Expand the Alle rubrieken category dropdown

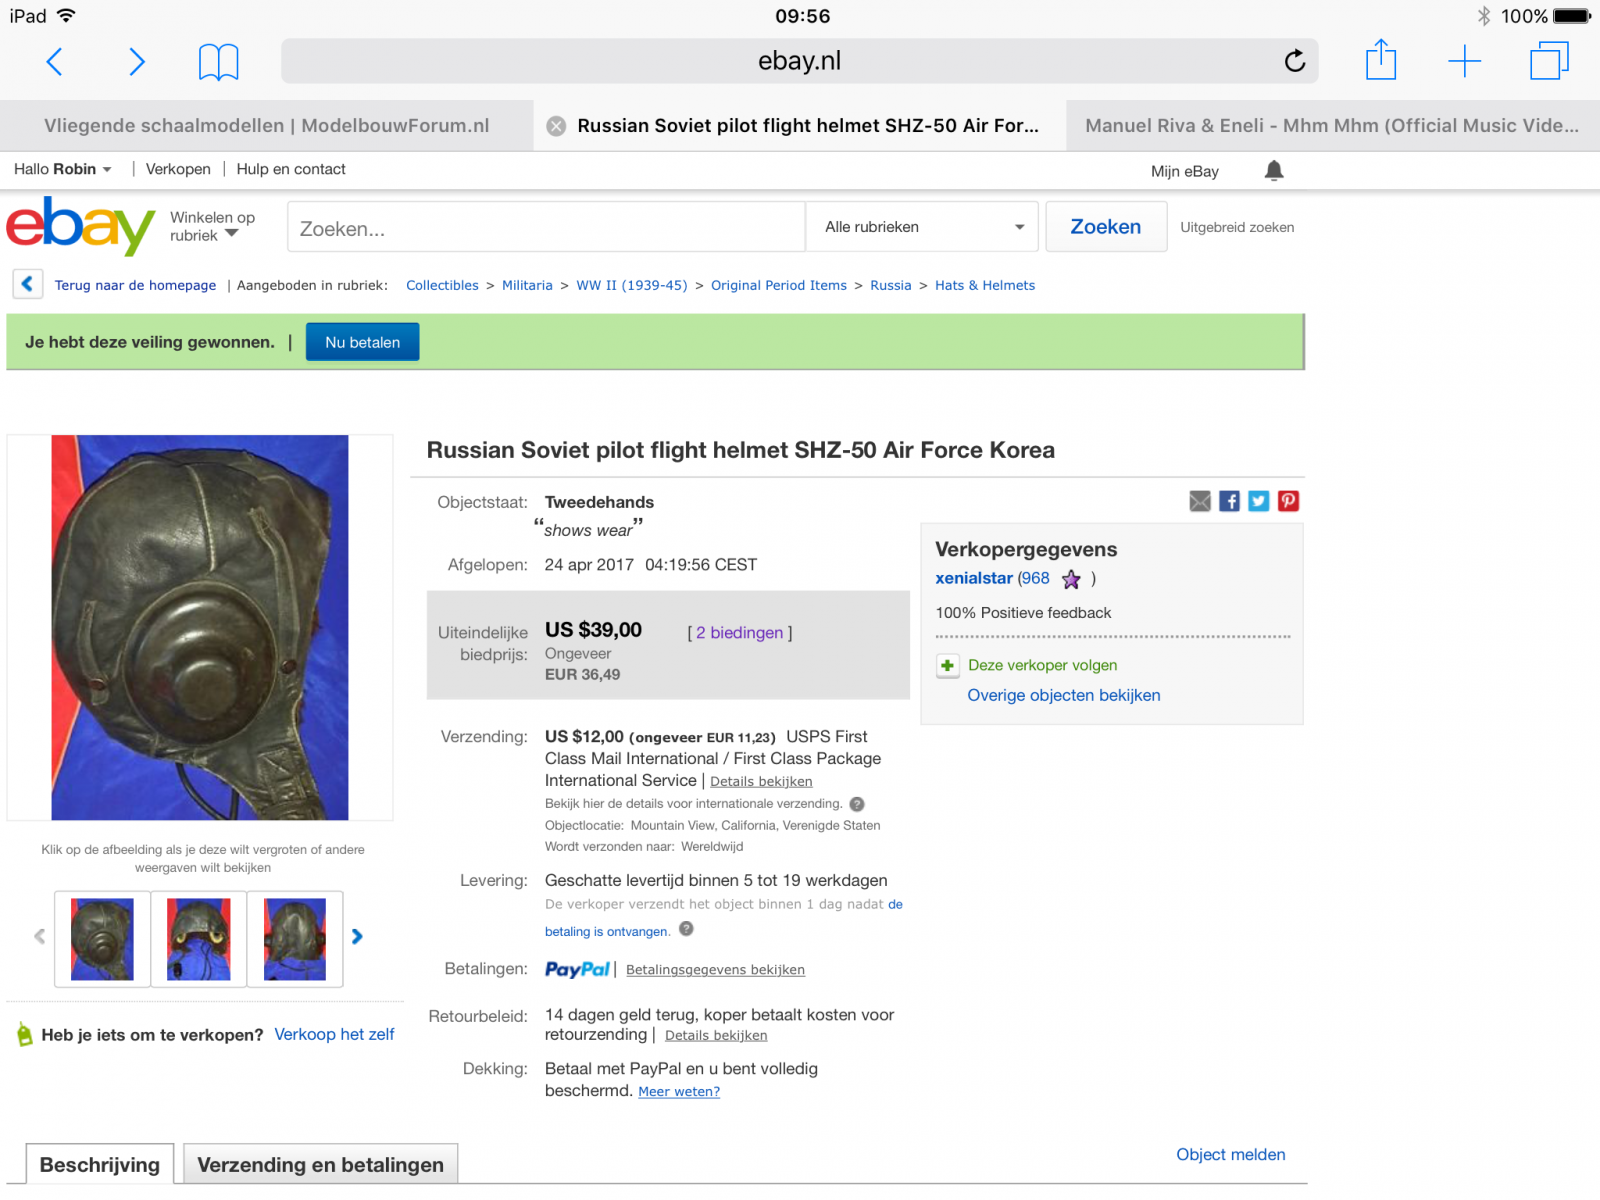coord(924,227)
